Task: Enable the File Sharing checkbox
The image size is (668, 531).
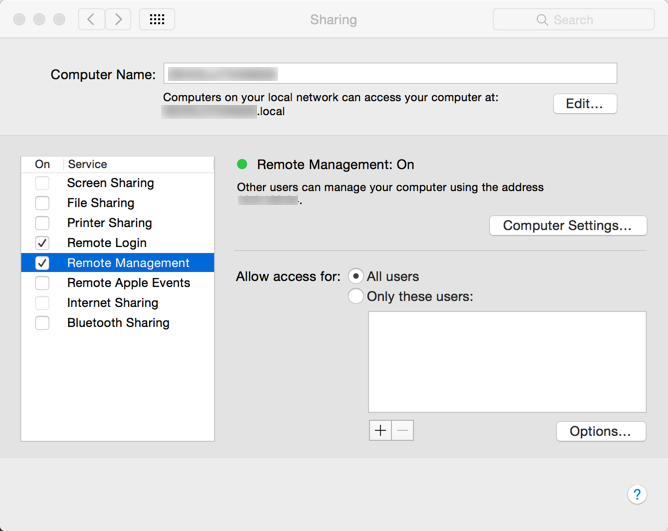Action: pyautogui.click(x=42, y=203)
